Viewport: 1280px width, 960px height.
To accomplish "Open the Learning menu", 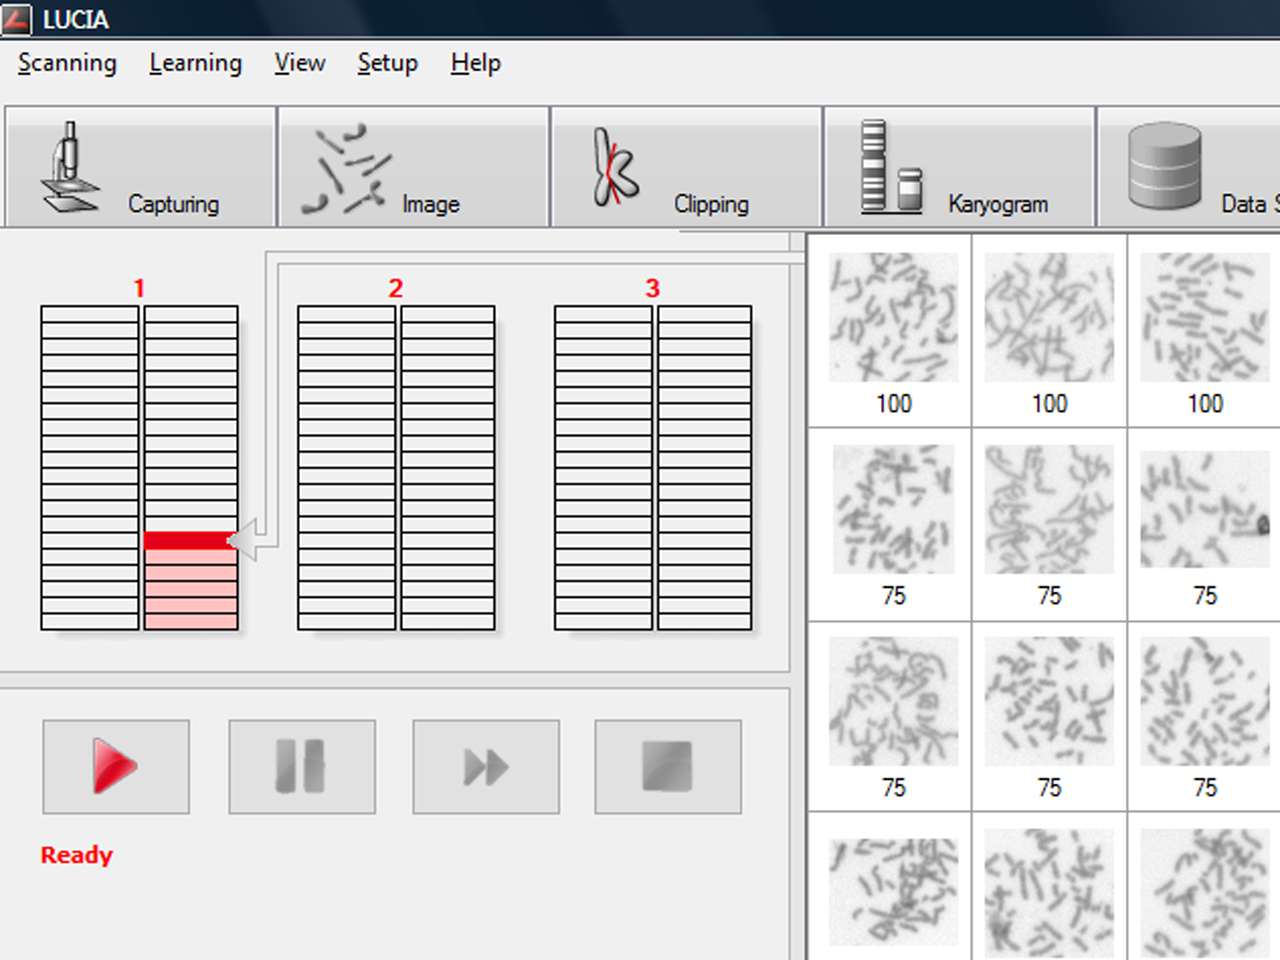I will [x=195, y=63].
